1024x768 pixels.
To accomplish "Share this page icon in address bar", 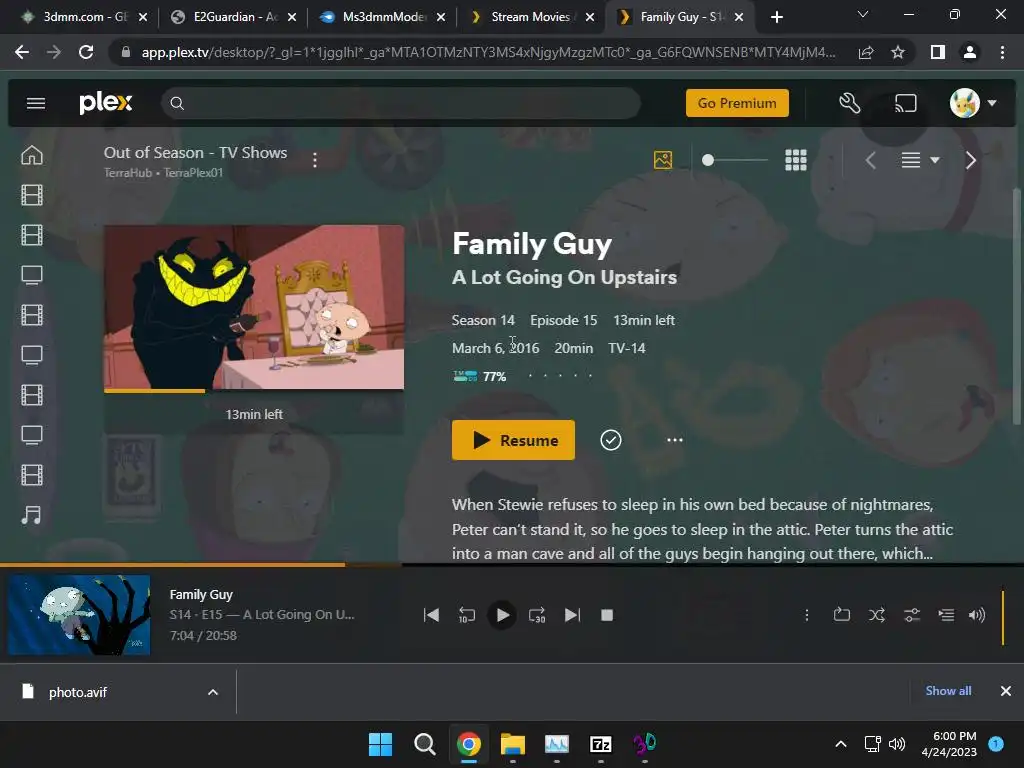I will click(x=866, y=52).
